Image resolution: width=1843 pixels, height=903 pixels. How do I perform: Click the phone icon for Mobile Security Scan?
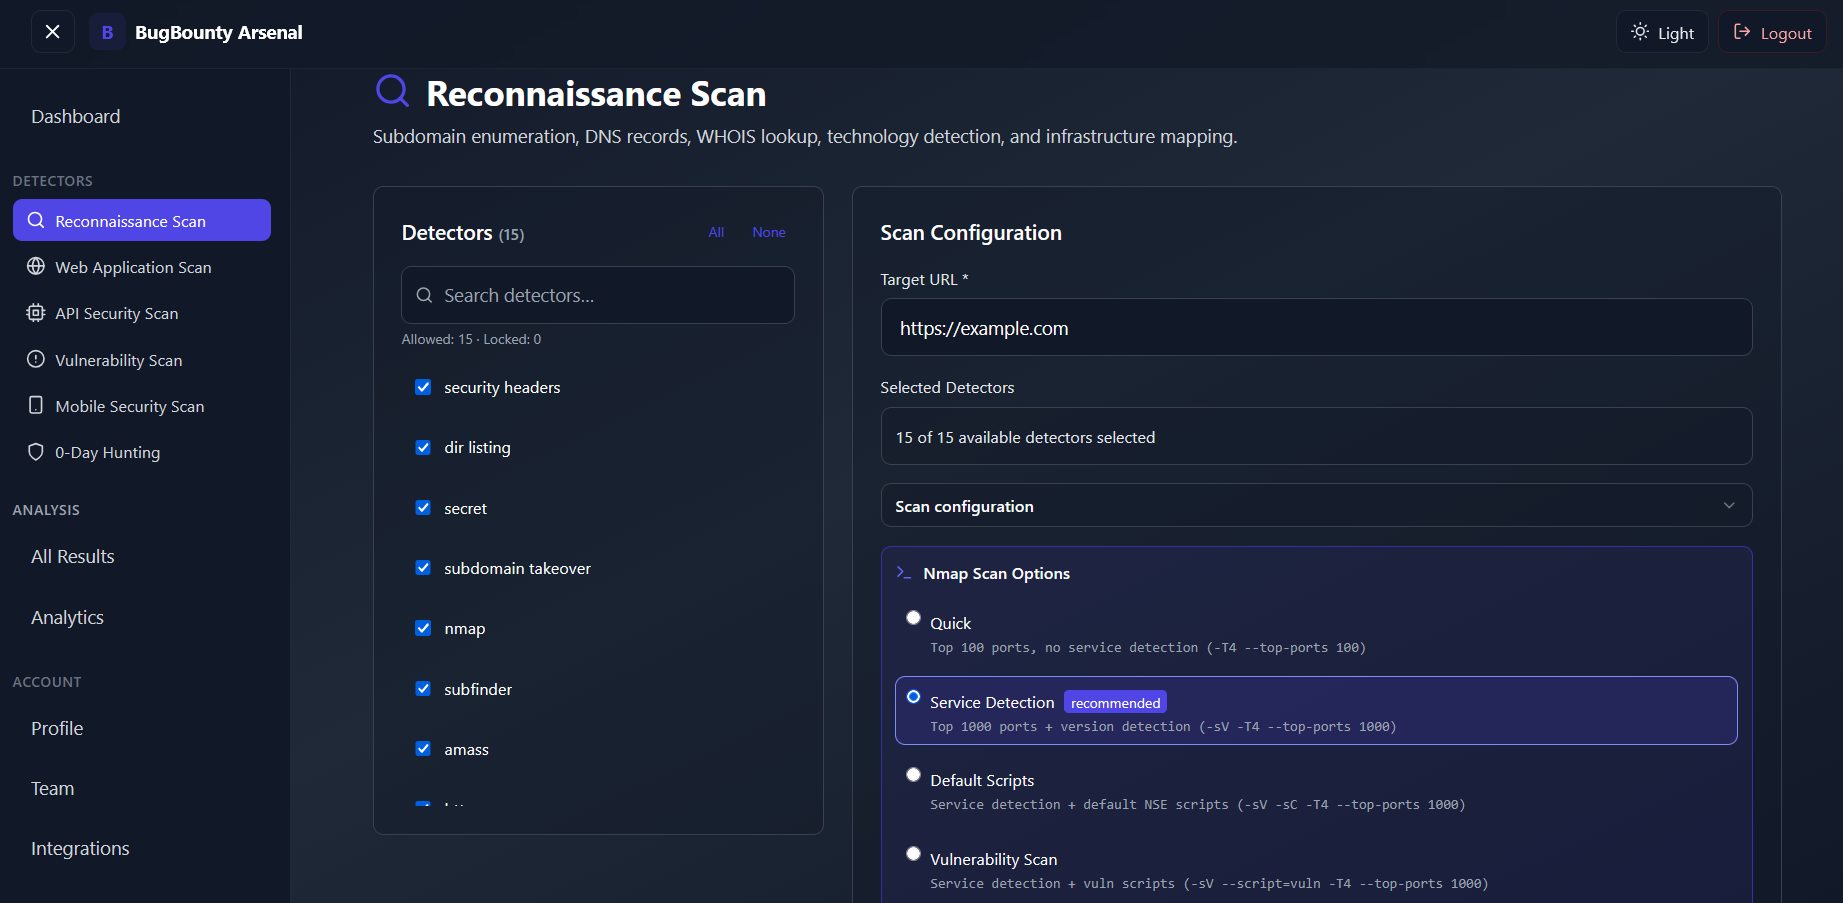pyautogui.click(x=36, y=405)
